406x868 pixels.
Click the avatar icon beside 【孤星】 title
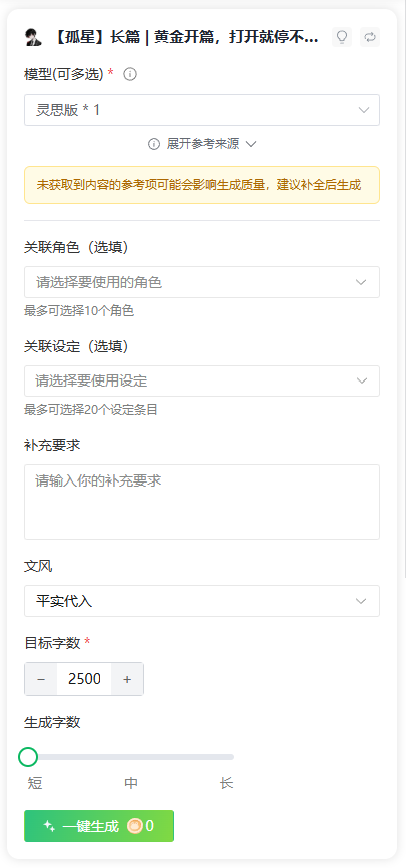point(33,37)
